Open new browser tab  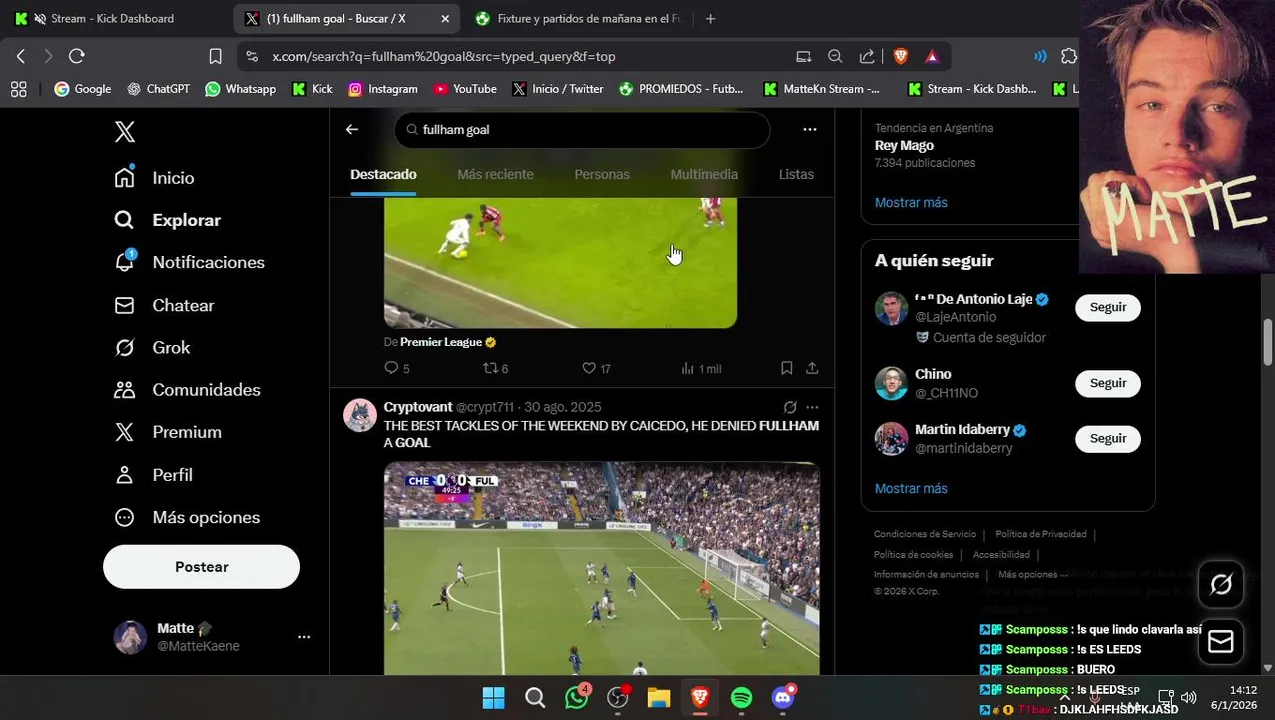711,18
